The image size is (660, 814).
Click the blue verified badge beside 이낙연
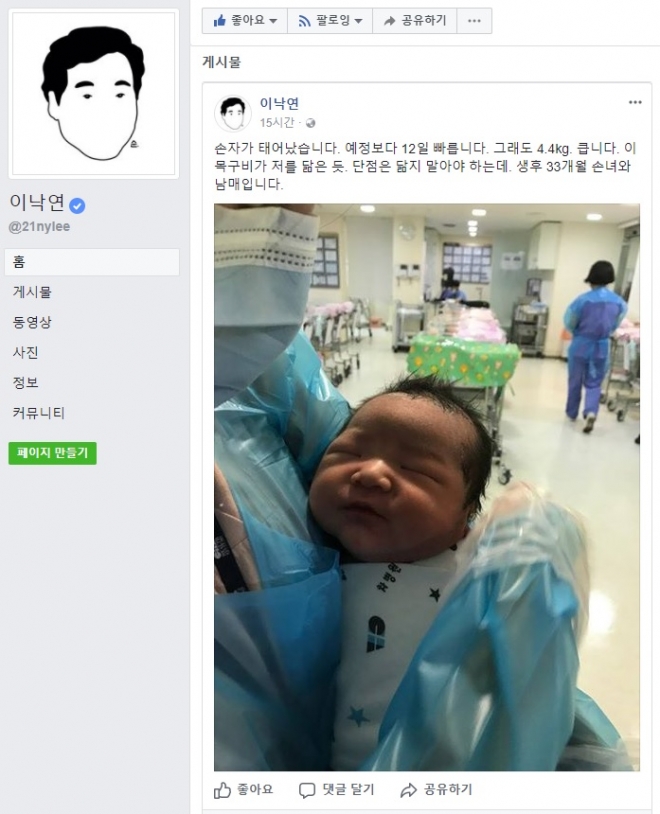77,206
